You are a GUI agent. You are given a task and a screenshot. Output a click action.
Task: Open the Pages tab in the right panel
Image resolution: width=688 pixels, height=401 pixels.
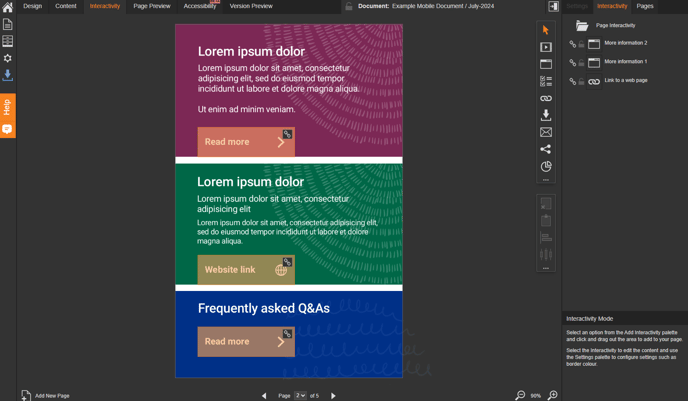click(645, 6)
